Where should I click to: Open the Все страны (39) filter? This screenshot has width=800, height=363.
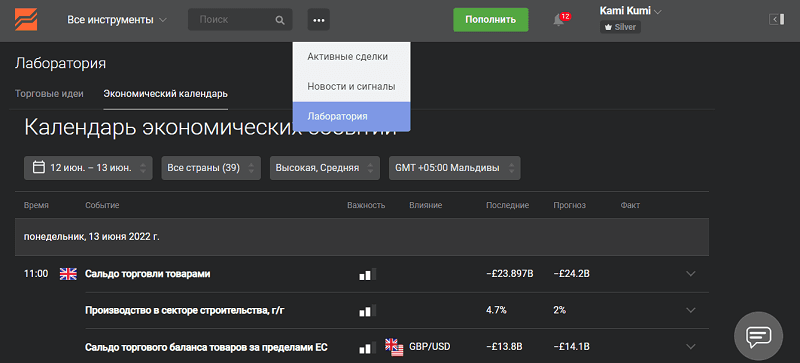(x=211, y=168)
